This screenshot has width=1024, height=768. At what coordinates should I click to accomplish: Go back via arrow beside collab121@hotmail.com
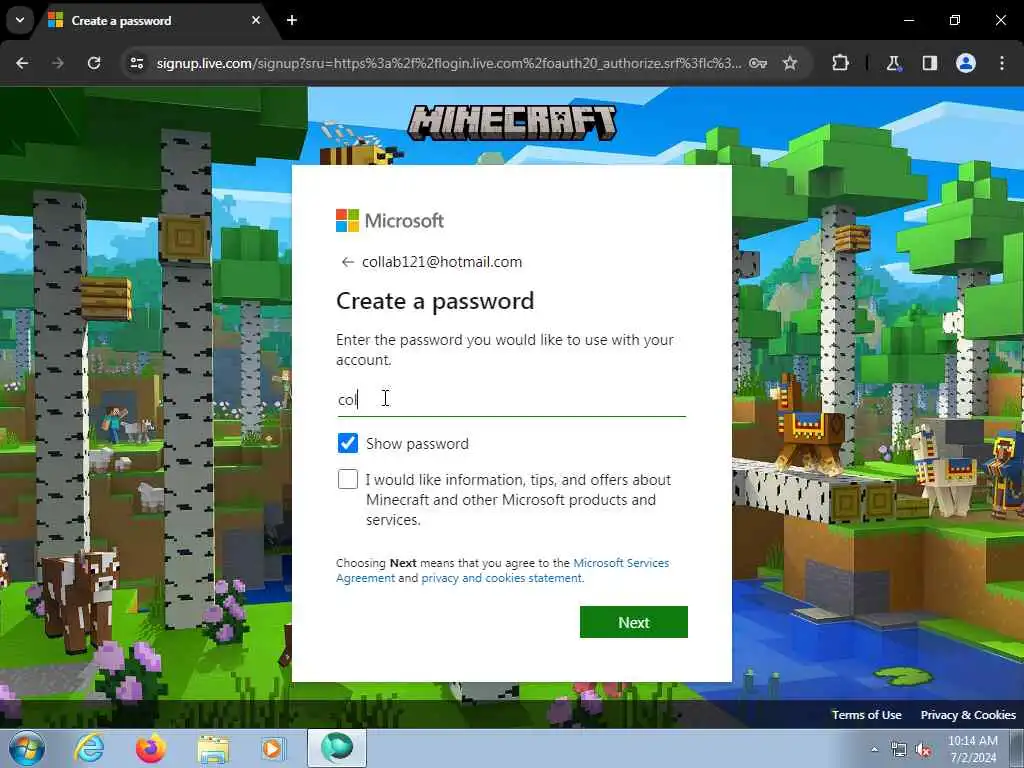[347, 263]
